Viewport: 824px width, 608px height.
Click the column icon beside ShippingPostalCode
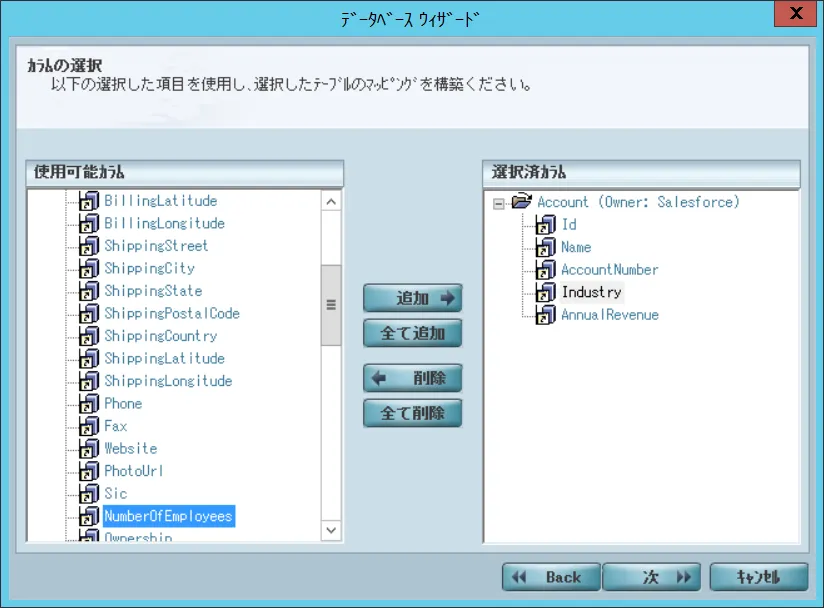coord(88,313)
